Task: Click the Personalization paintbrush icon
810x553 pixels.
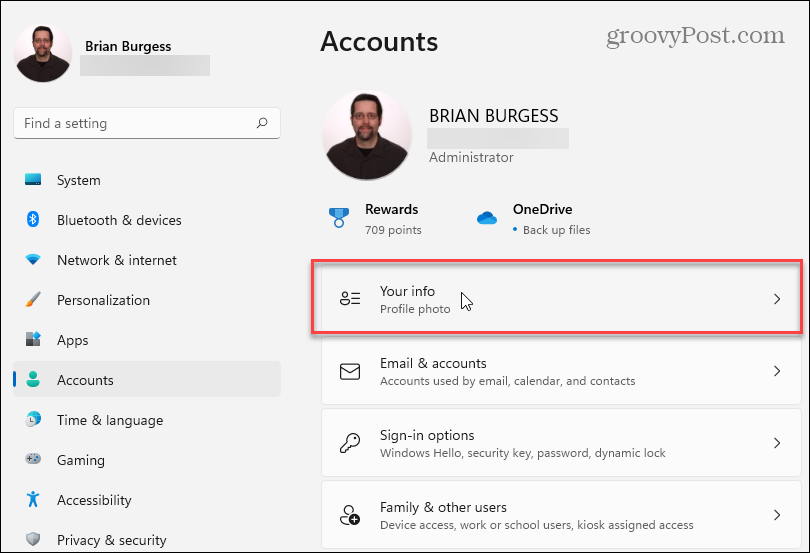Action: pos(33,299)
